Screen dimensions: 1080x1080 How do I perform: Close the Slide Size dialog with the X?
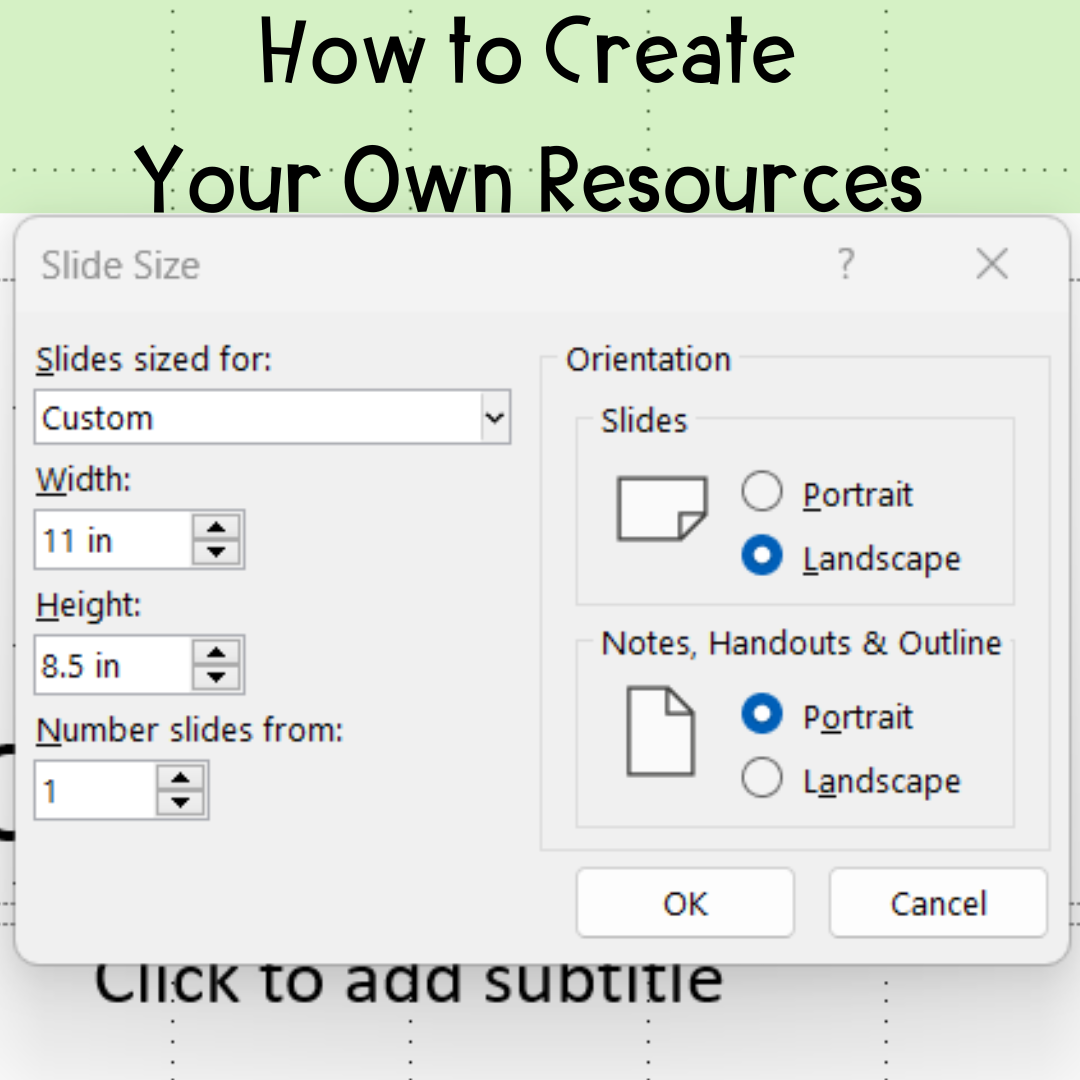point(992,264)
